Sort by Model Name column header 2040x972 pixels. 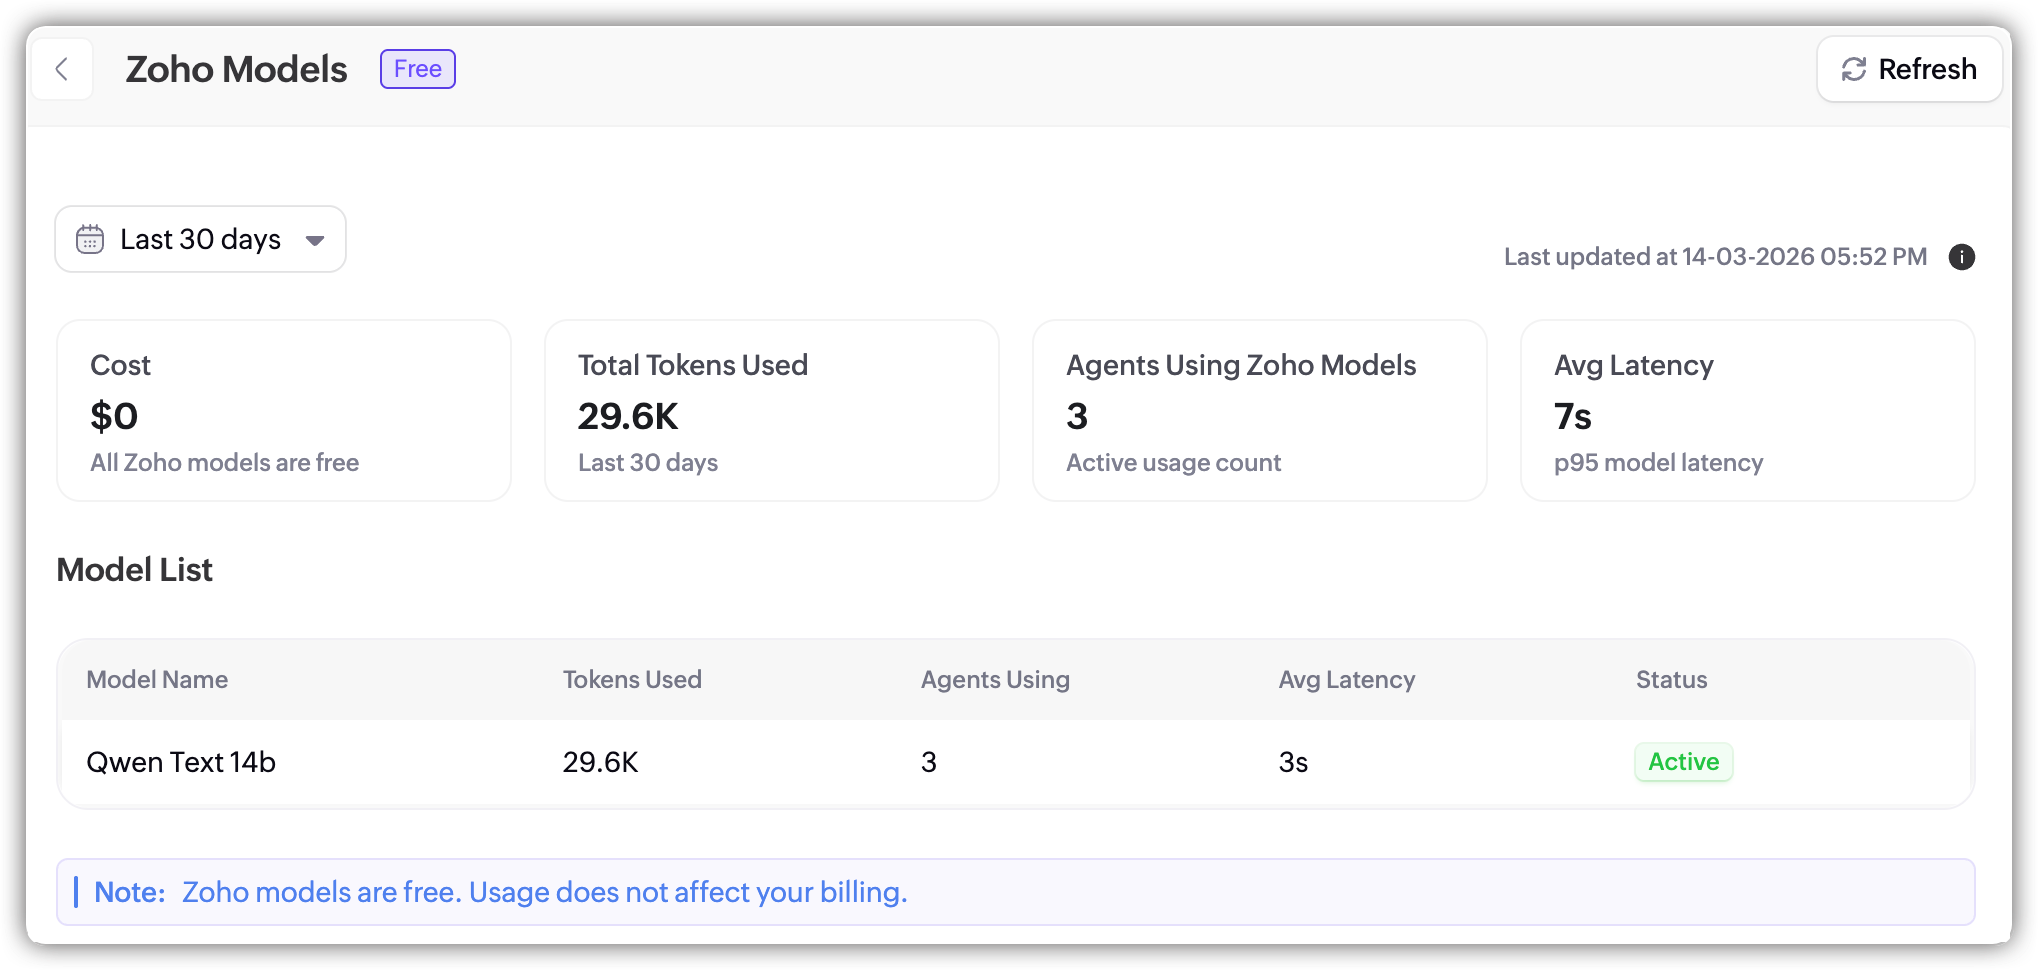[x=157, y=680]
